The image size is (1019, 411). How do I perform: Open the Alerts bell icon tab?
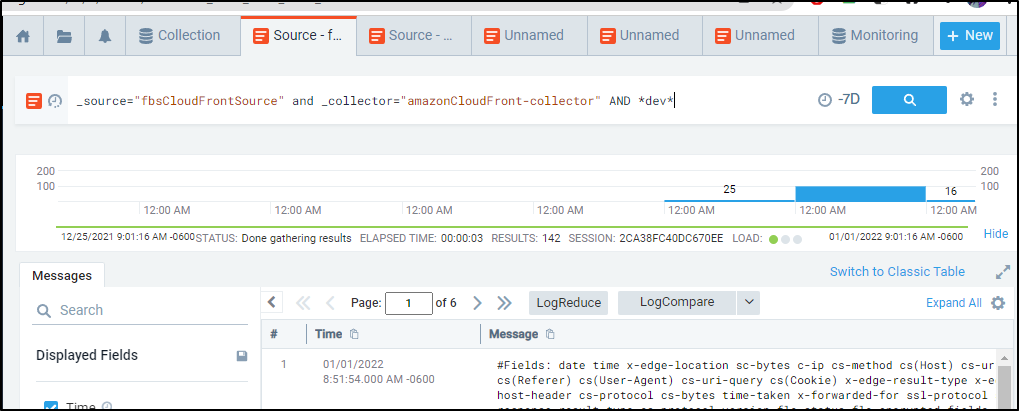coord(105,37)
